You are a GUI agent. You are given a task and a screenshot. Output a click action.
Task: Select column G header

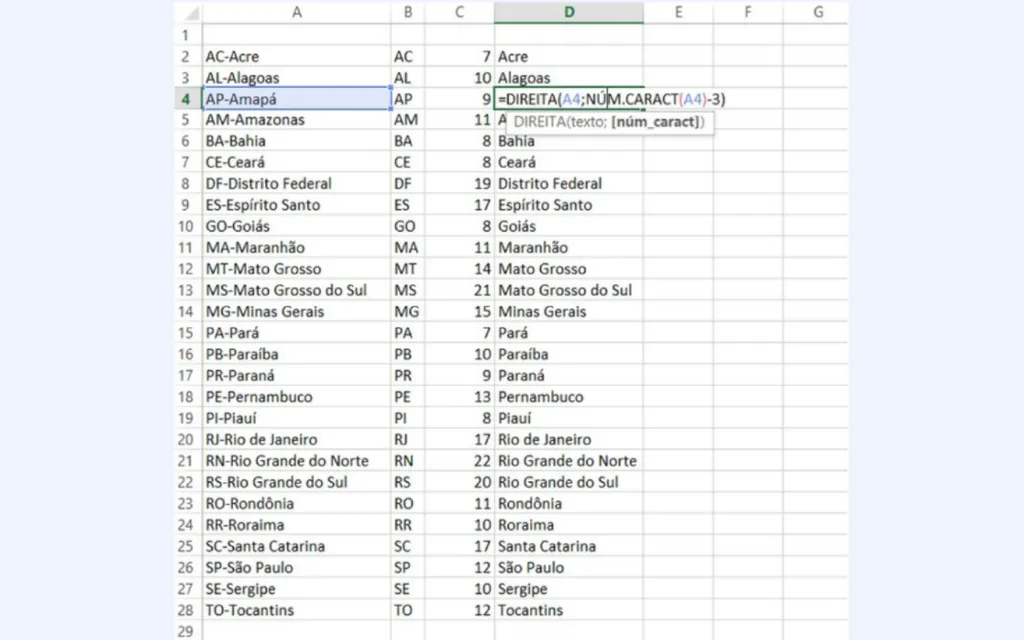pos(816,12)
